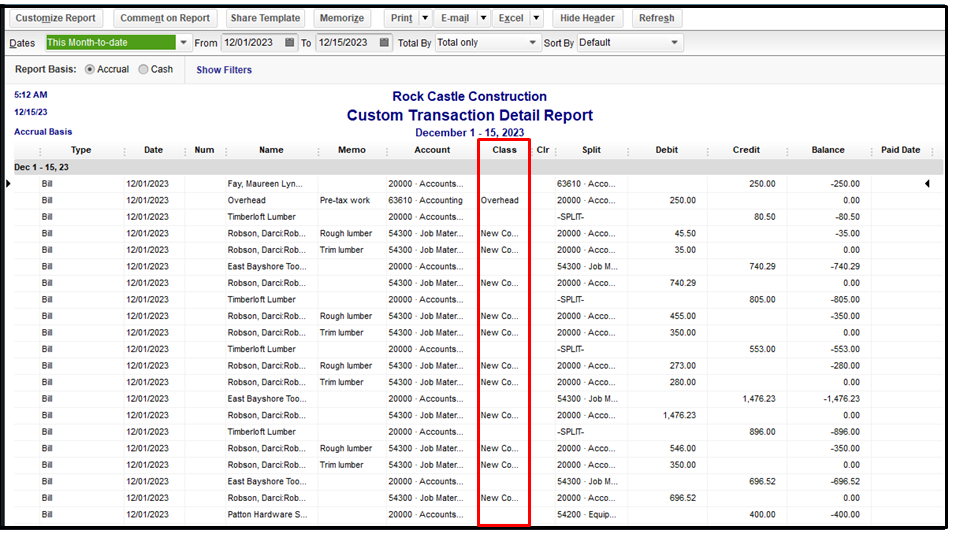Click the Clr column header
Screen dimensions: 958x541
[543, 150]
